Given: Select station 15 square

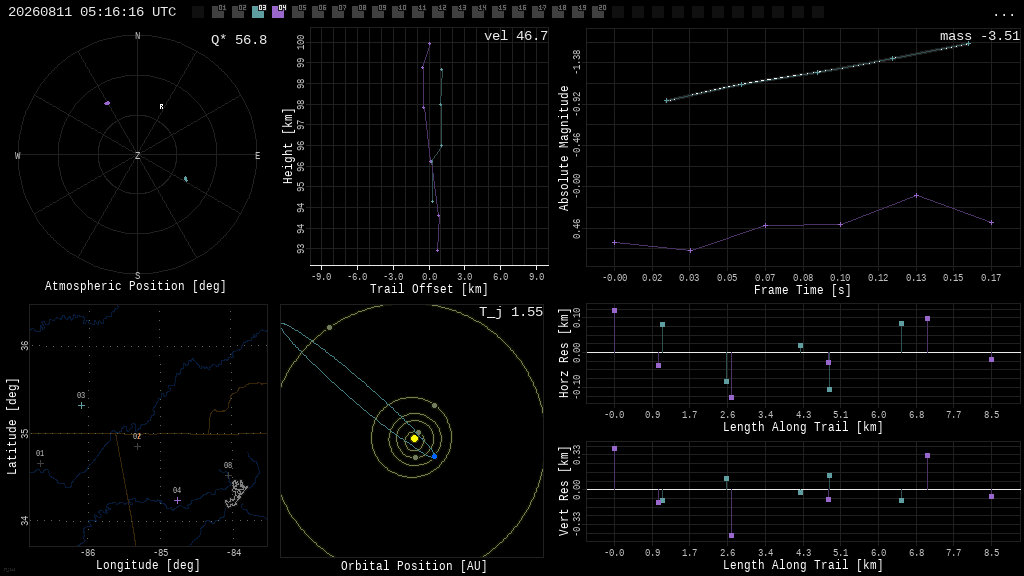Looking at the screenshot, I should click(x=498, y=12).
